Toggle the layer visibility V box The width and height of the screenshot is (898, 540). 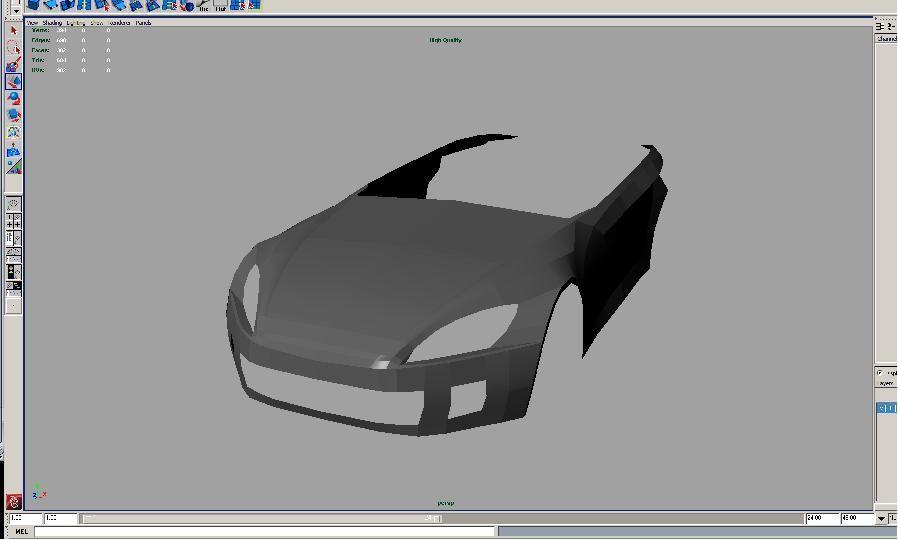[881, 408]
